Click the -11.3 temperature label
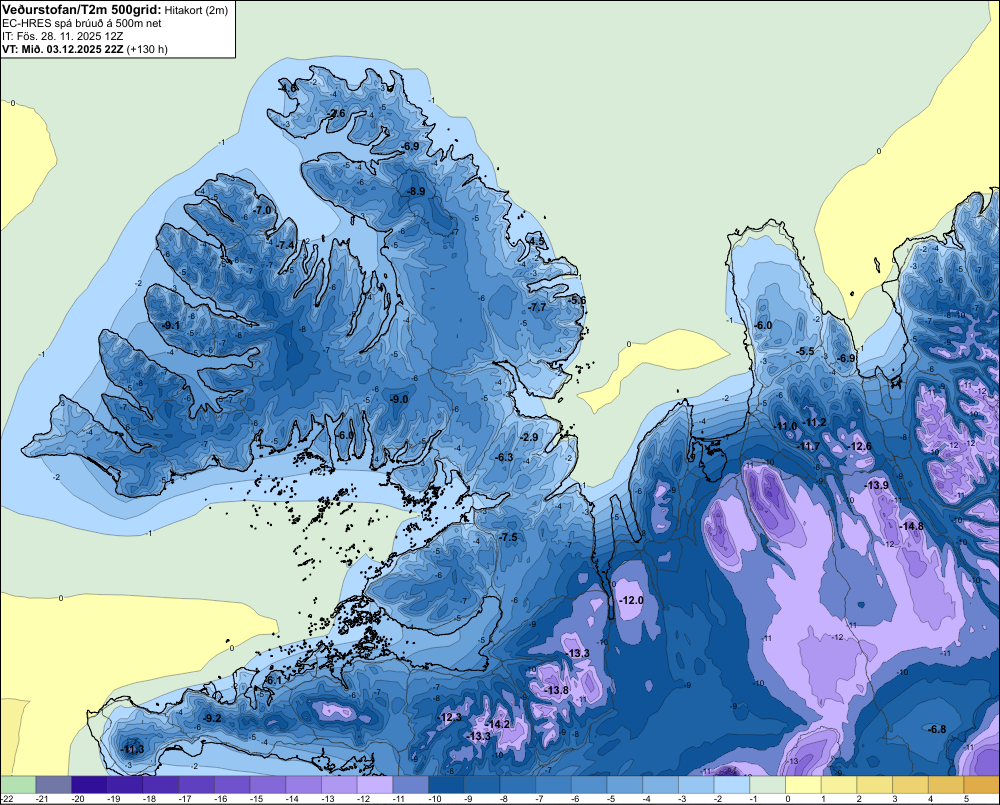Image resolution: width=1000 pixels, height=805 pixels. pos(132,749)
